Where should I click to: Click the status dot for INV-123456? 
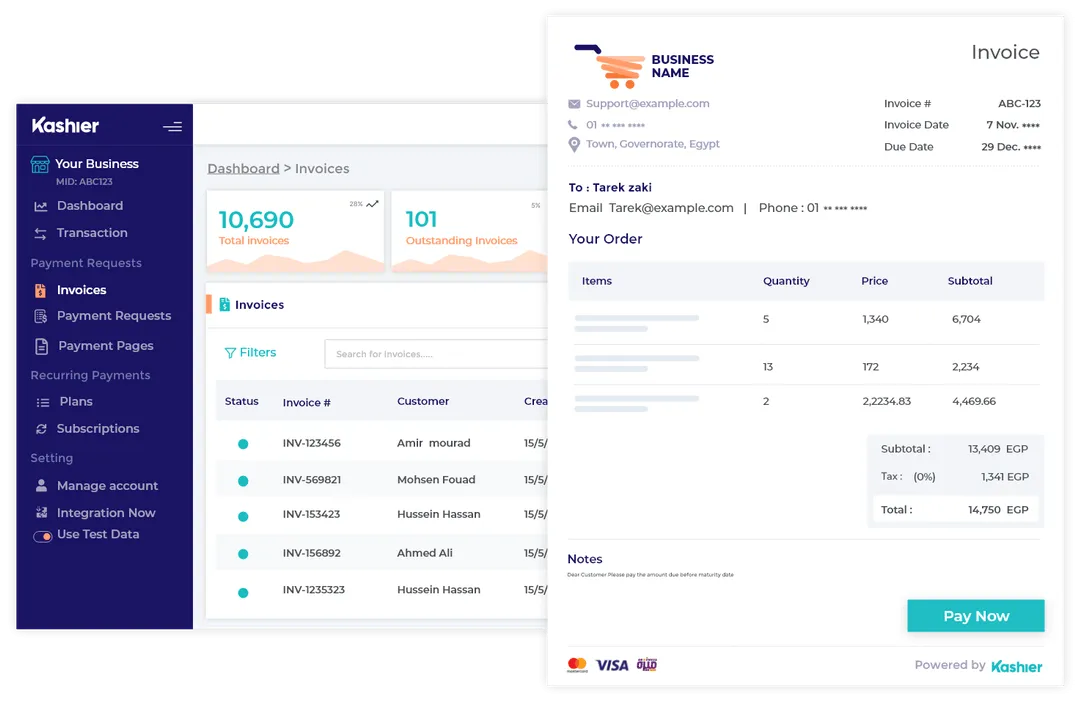click(x=243, y=444)
